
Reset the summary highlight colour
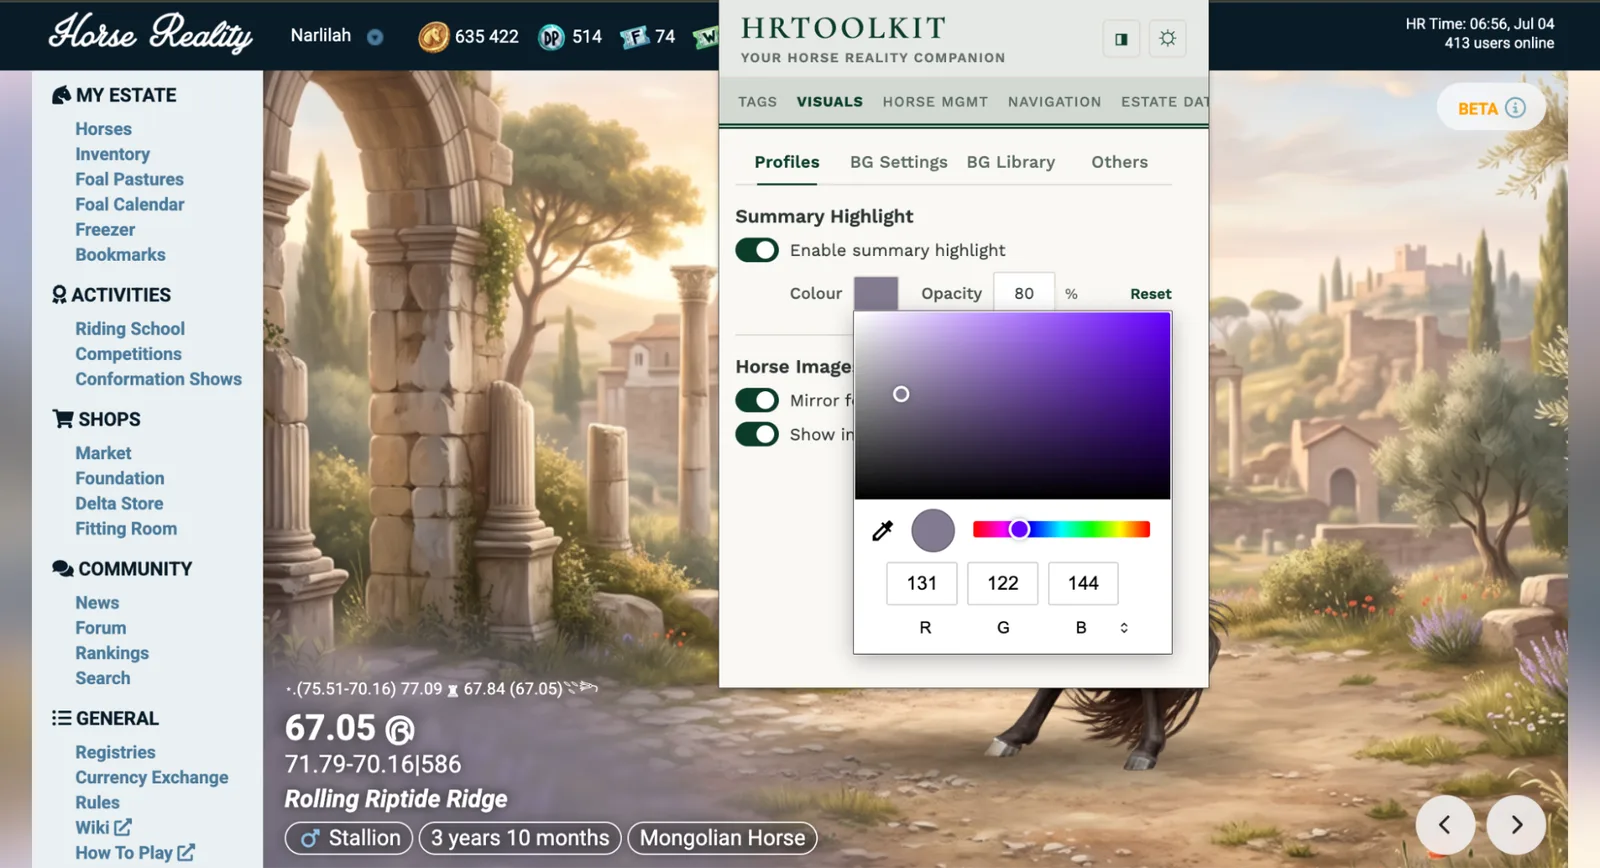tap(1151, 294)
